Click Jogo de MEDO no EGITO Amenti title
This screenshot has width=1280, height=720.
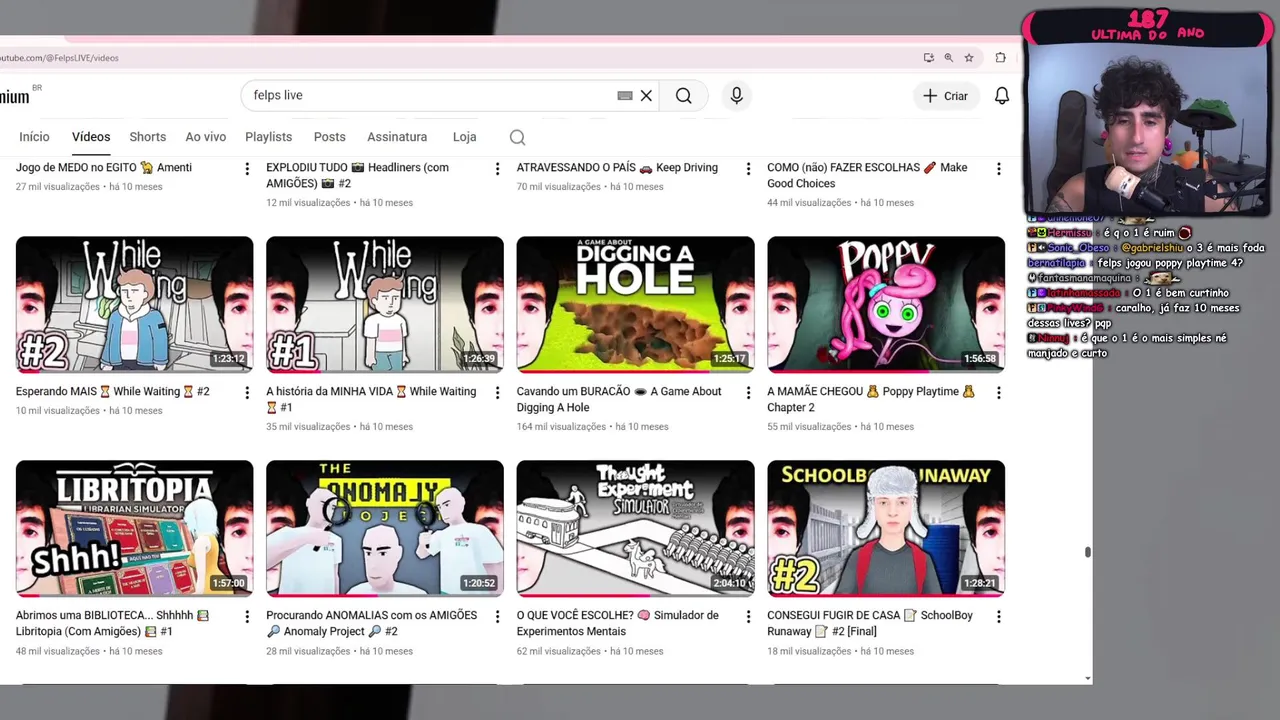click(104, 168)
